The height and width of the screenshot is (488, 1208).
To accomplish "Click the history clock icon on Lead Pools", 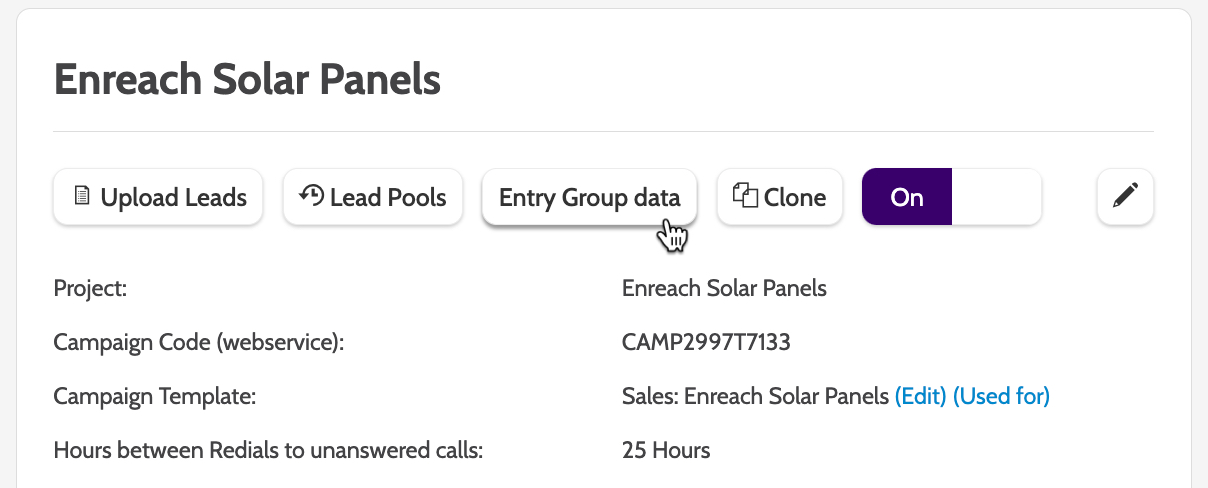I will coord(312,195).
